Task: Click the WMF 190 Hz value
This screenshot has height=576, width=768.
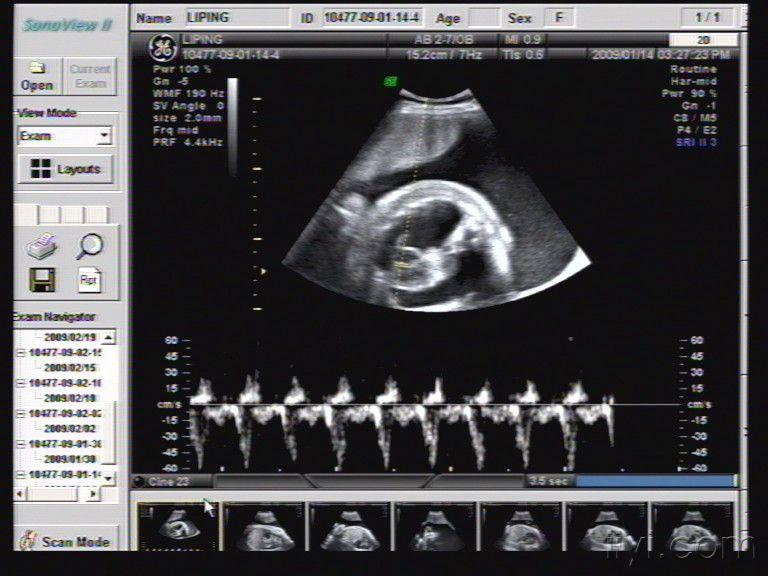Action: (x=189, y=93)
